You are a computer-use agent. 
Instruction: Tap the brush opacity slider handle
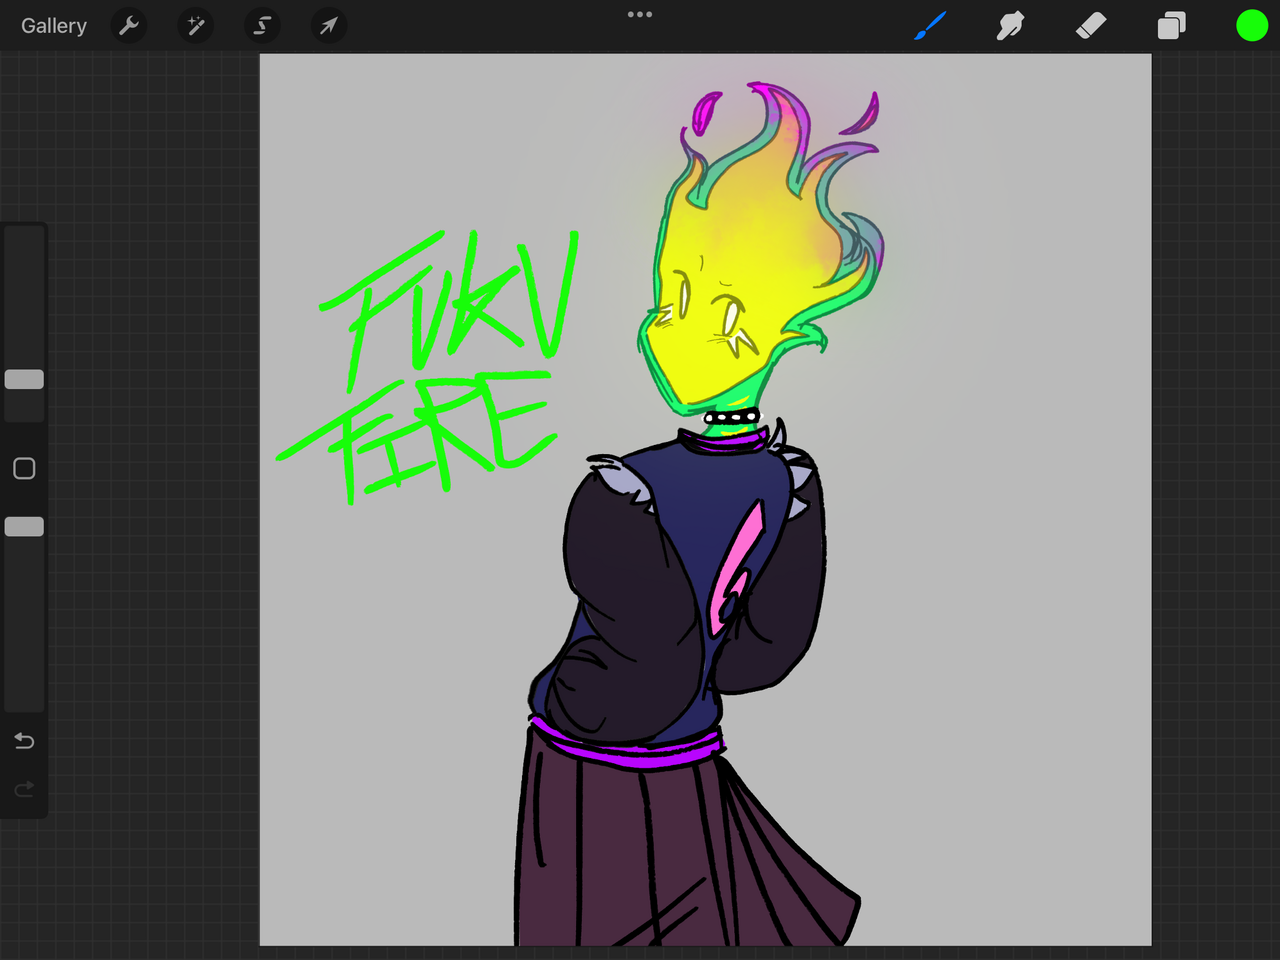coord(24,526)
